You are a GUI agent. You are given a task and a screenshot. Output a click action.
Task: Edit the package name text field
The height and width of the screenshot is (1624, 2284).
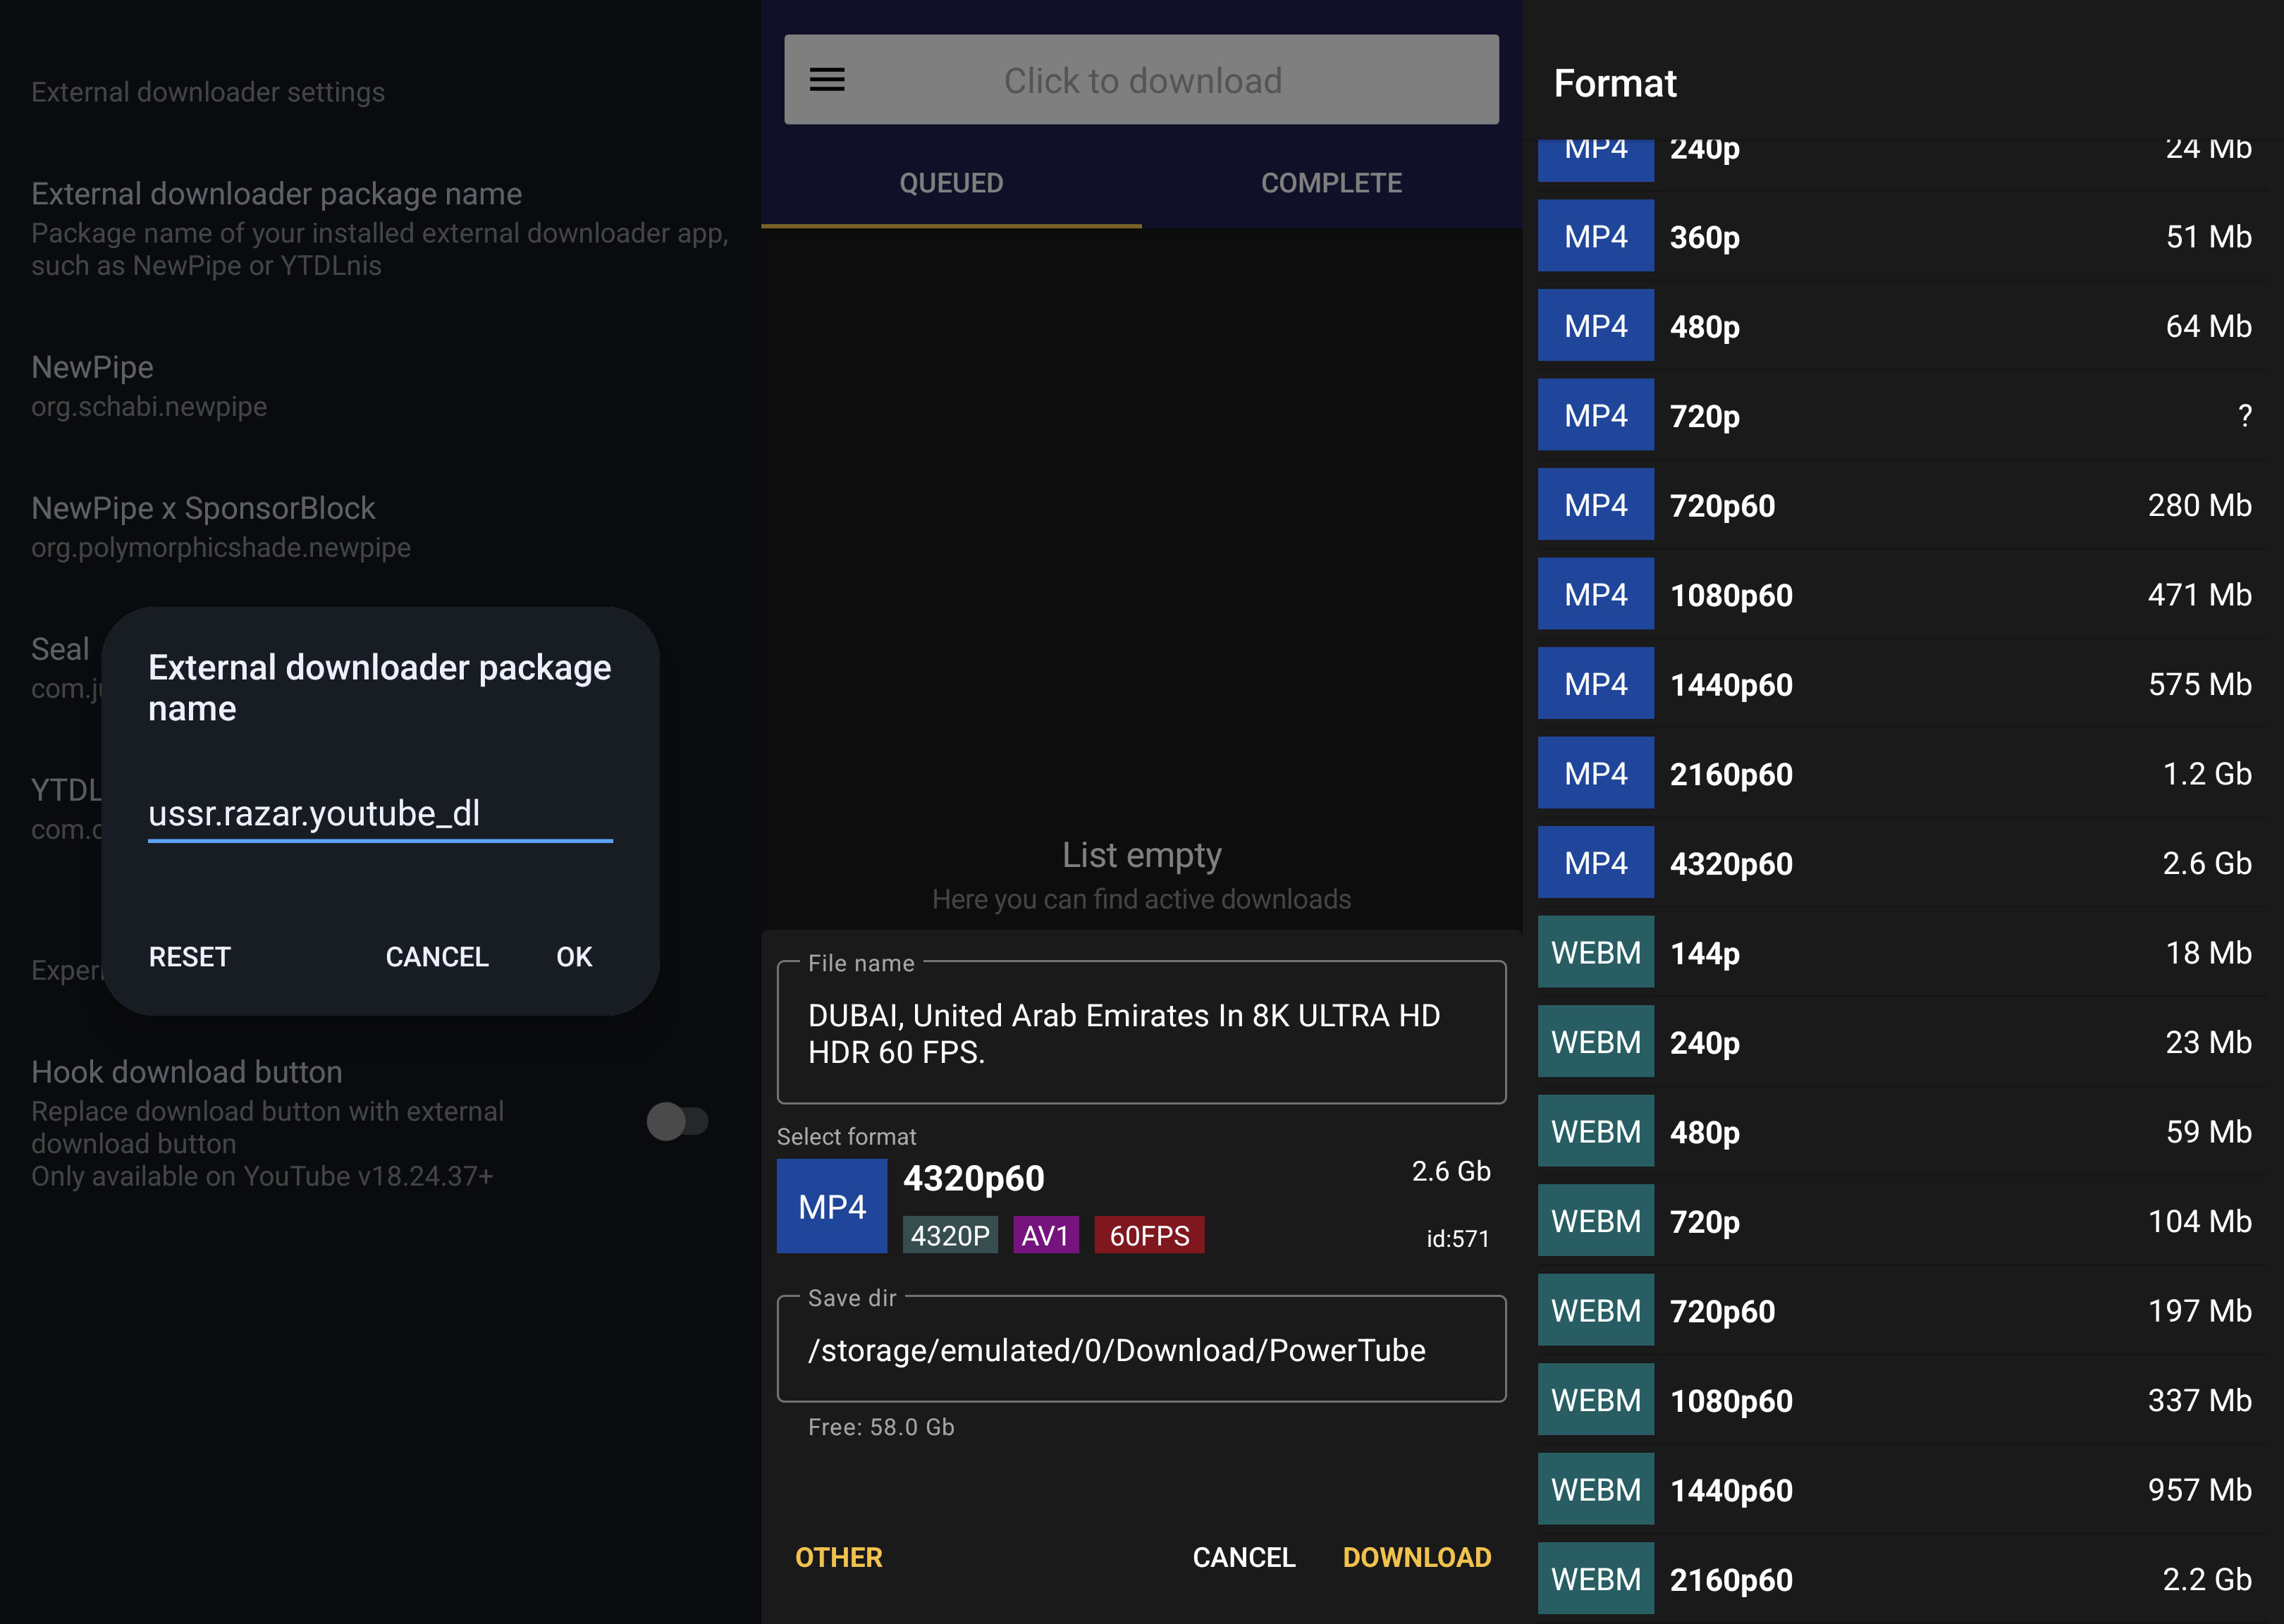pos(380,814)
